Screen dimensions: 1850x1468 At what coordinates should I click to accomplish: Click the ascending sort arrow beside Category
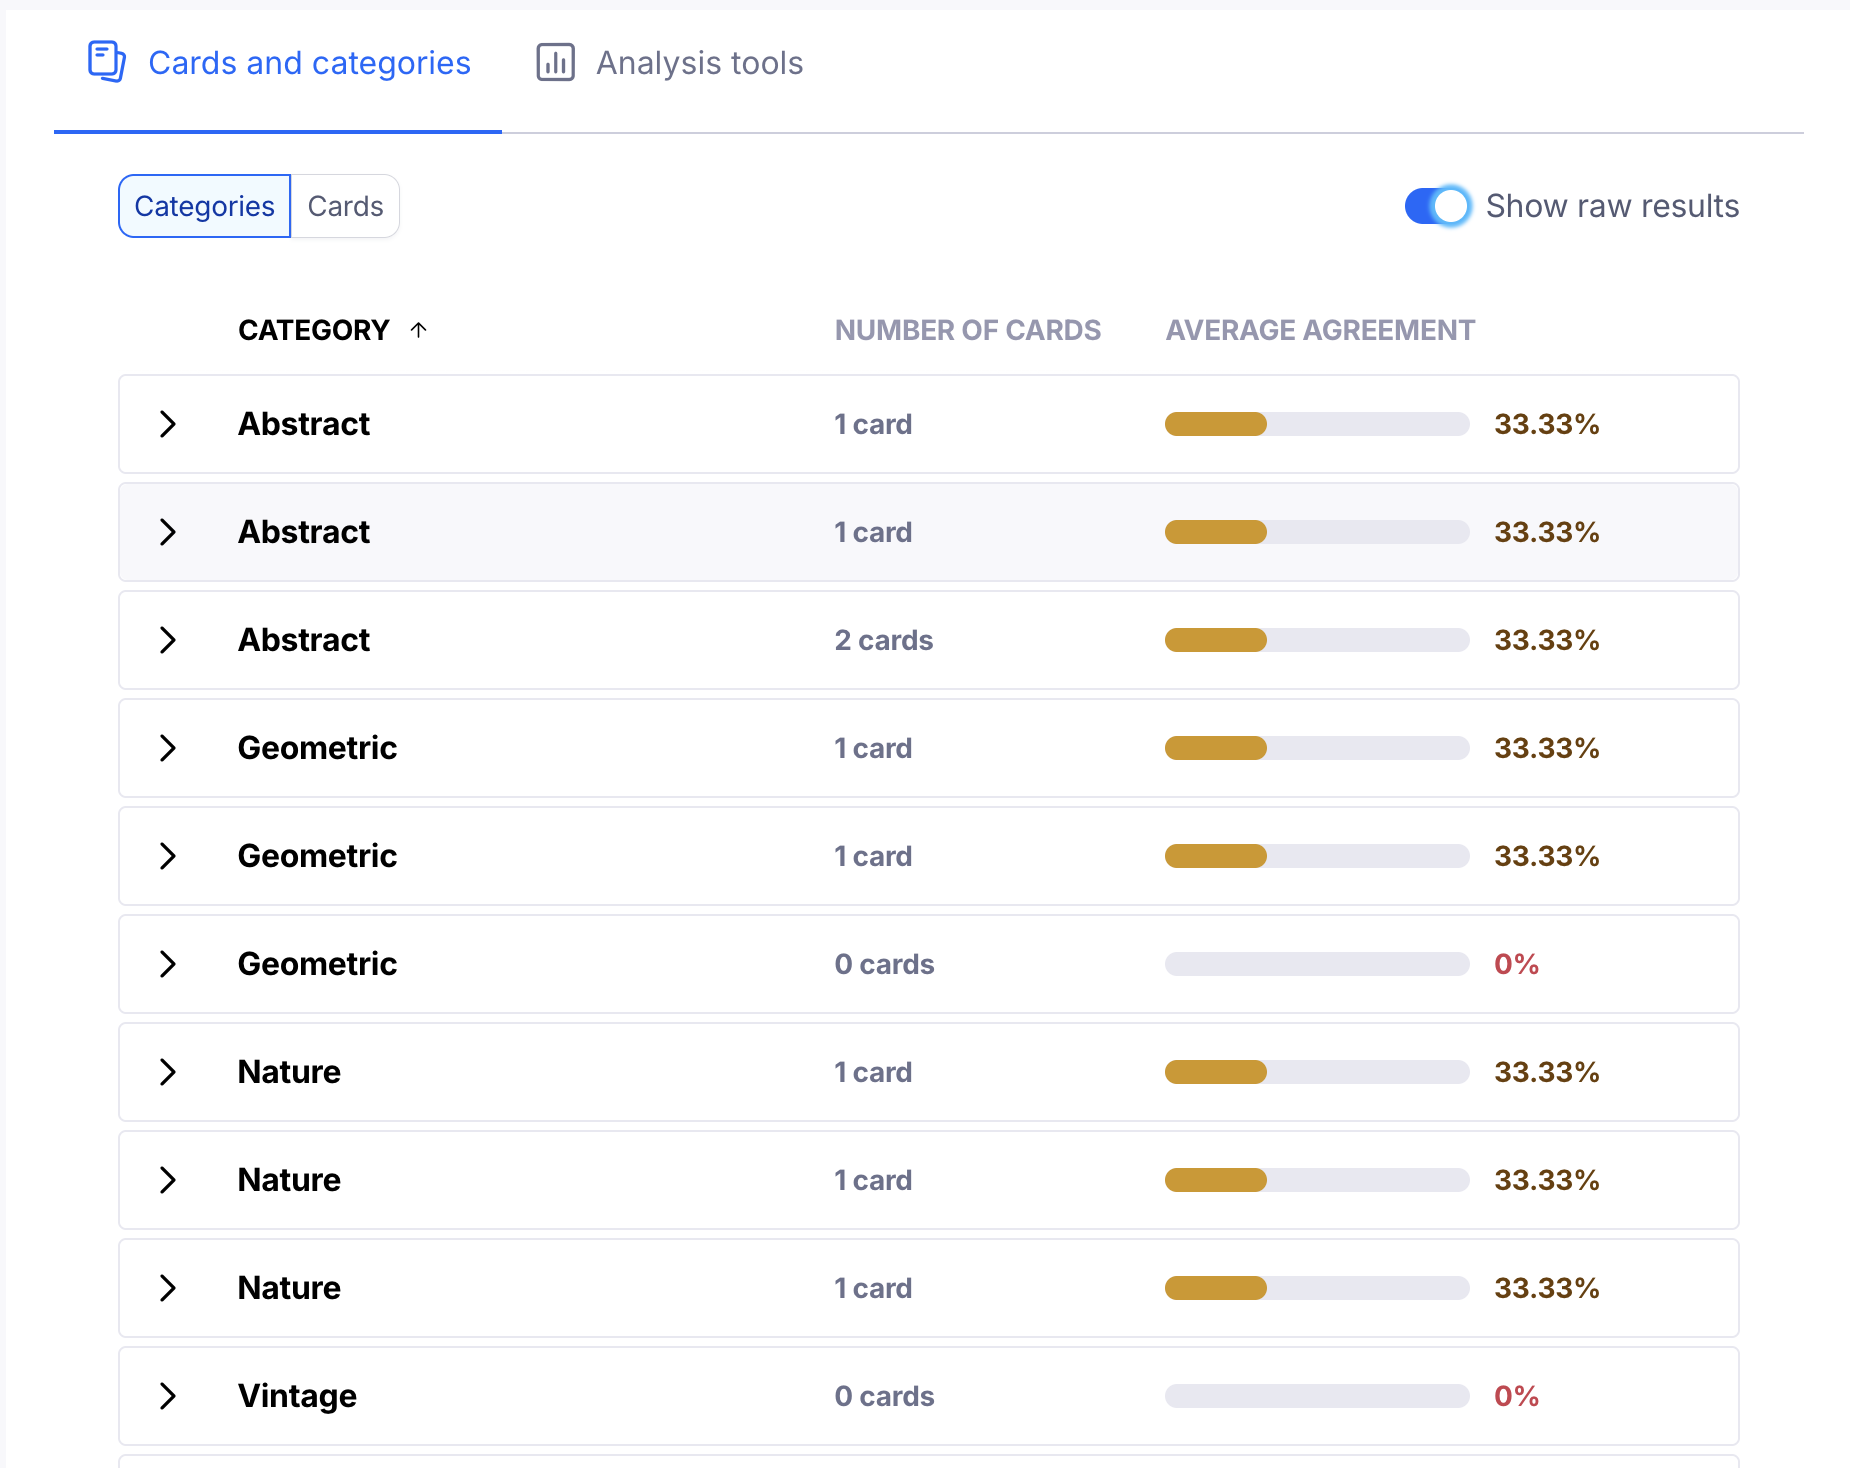419,330
